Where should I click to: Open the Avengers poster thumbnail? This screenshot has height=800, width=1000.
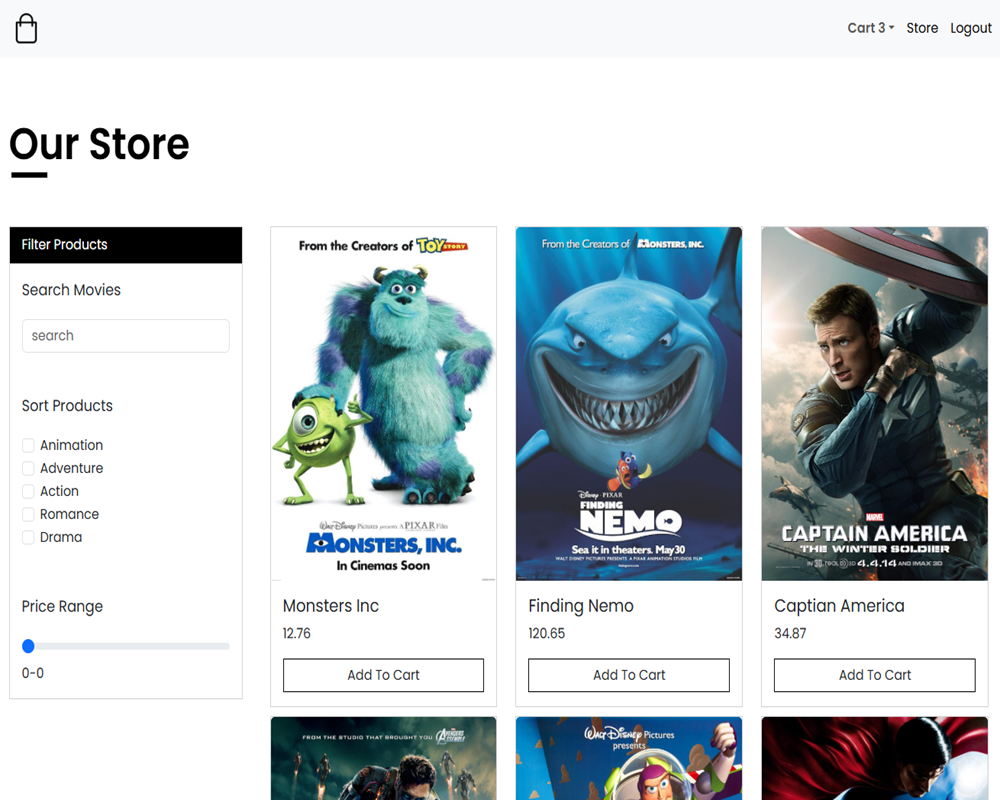[x=383, y=759]
